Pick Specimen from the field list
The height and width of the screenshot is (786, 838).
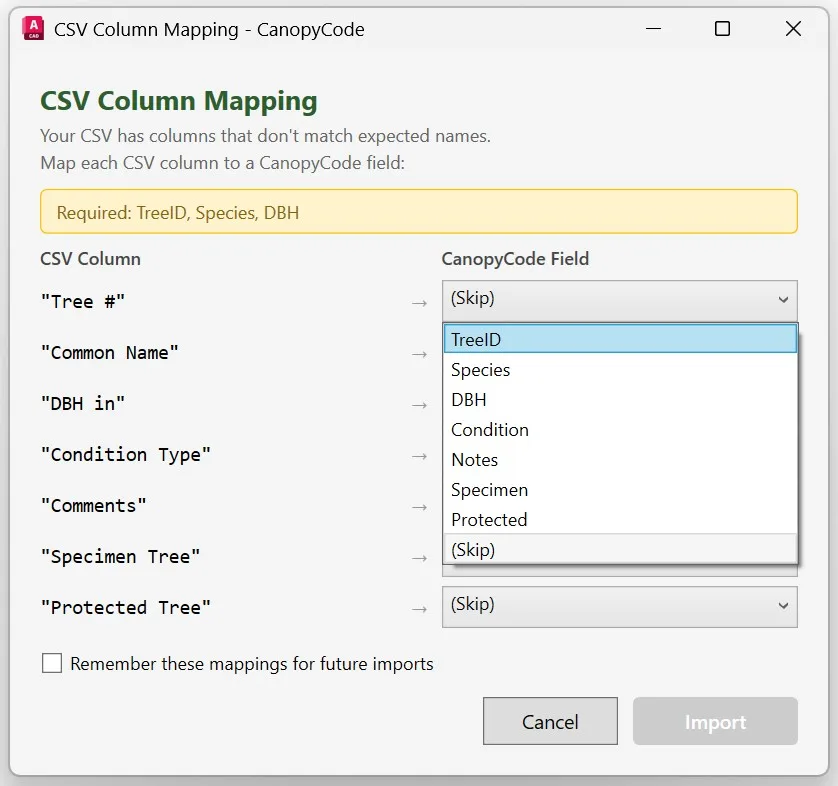coord(620,489)
